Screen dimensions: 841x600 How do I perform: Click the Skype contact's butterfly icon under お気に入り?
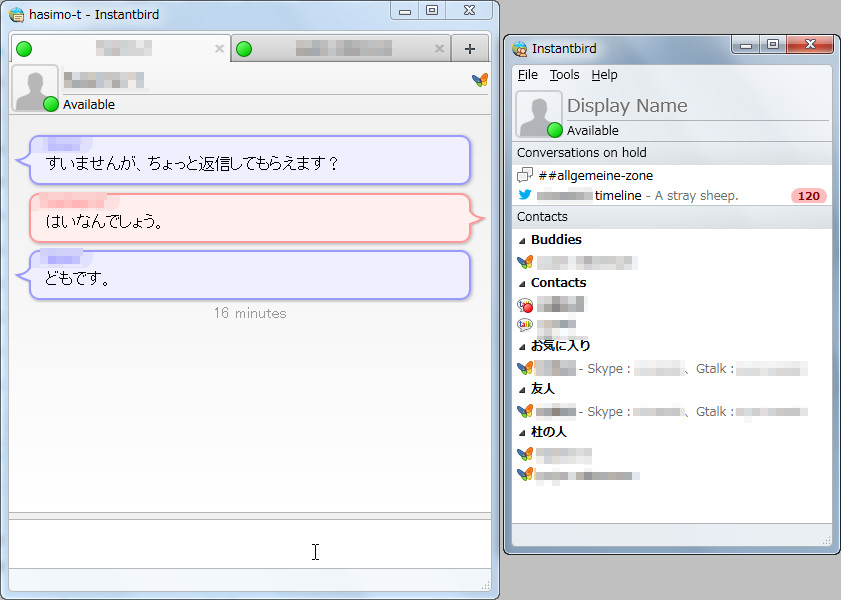(x=522, y=368)
